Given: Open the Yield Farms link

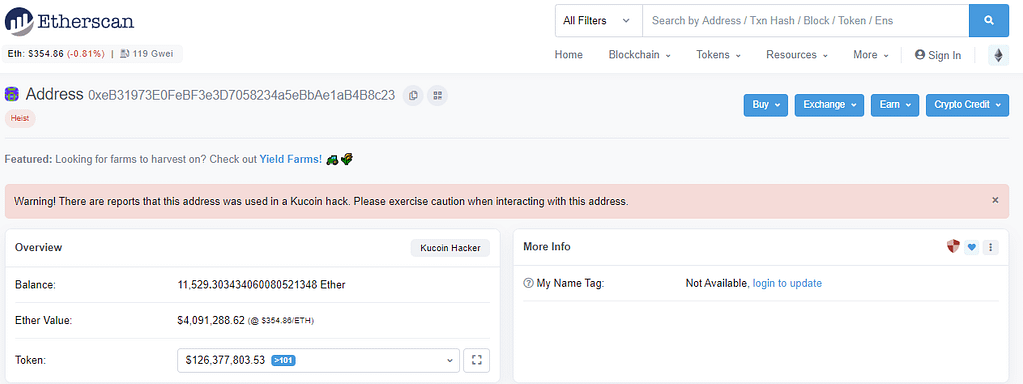Looking at the screenshot, I should (x=291, y=159).
